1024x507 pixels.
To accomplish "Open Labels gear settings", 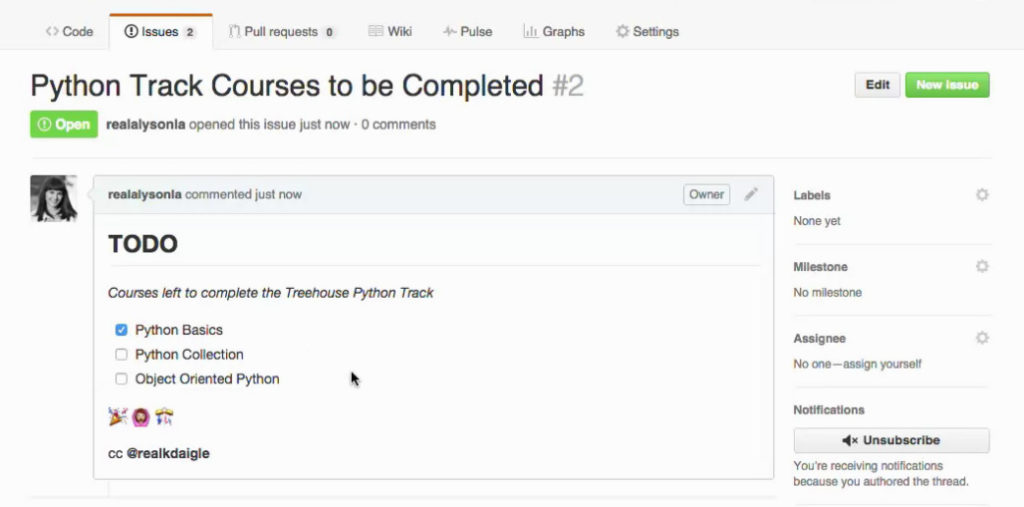I will pyautogui.click(x=982, y=195).
